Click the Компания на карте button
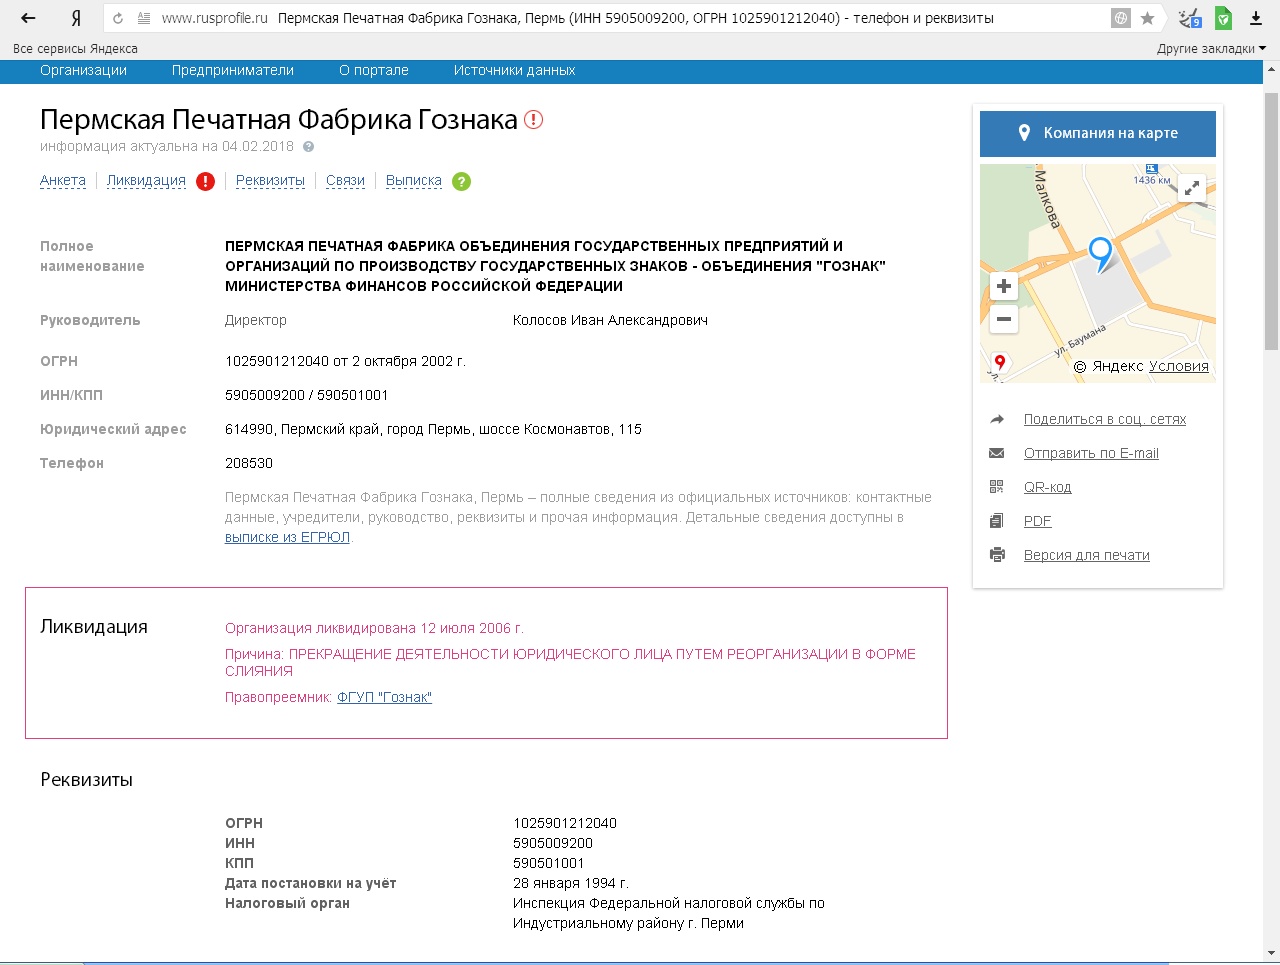 click(x=1098, y=133)
